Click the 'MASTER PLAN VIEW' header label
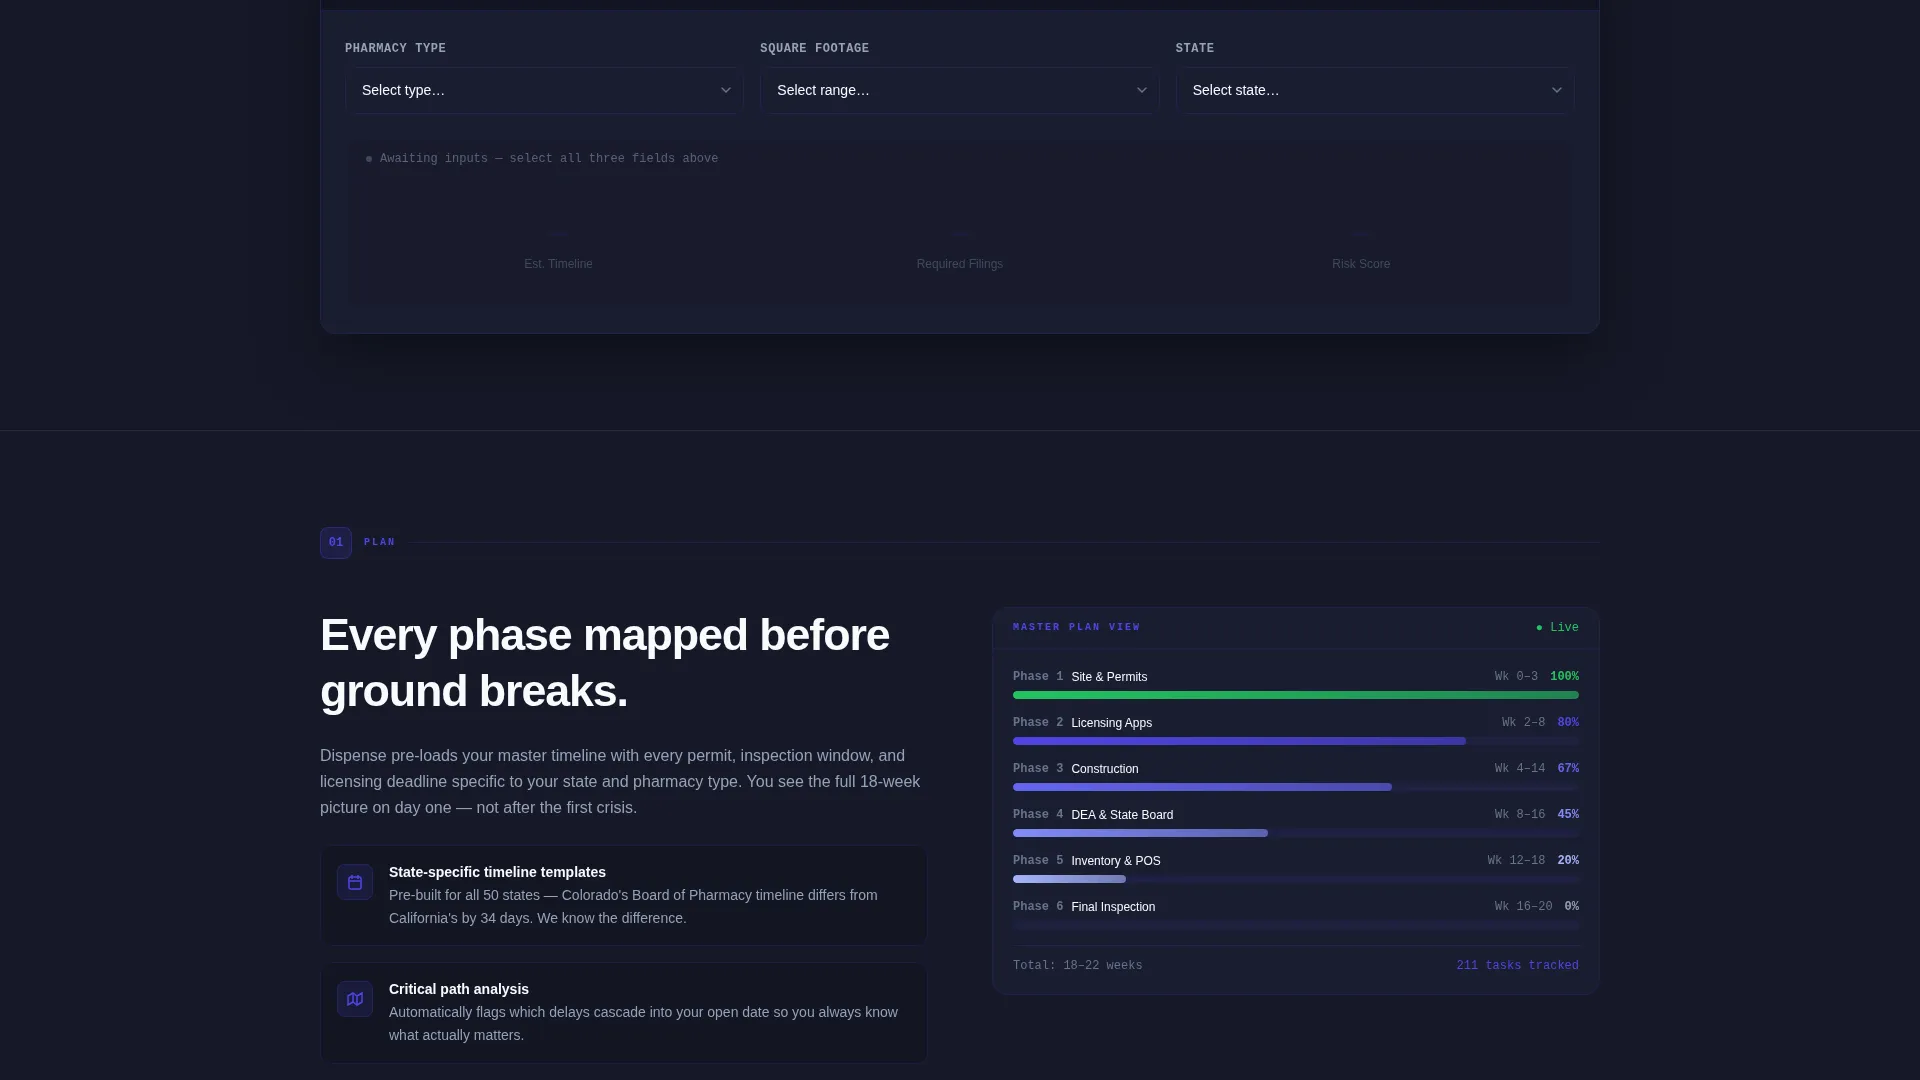1920x1080 pixels. tap(1076, 628)
